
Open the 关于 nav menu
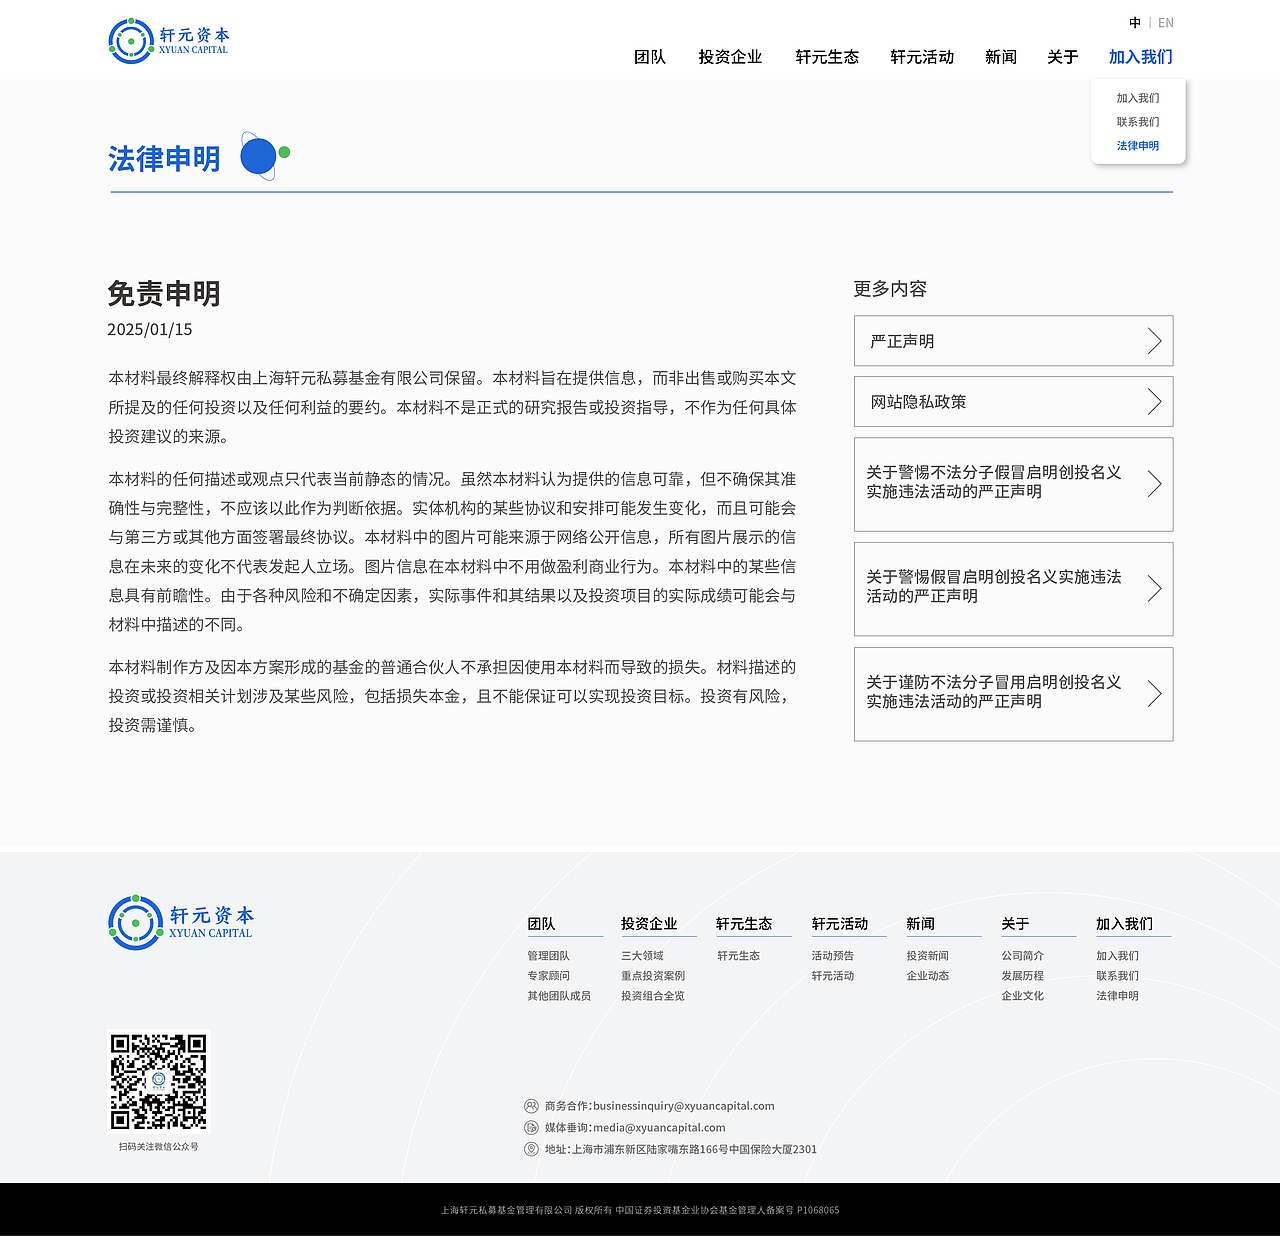pyautogui.click(x=1063, y=57)
